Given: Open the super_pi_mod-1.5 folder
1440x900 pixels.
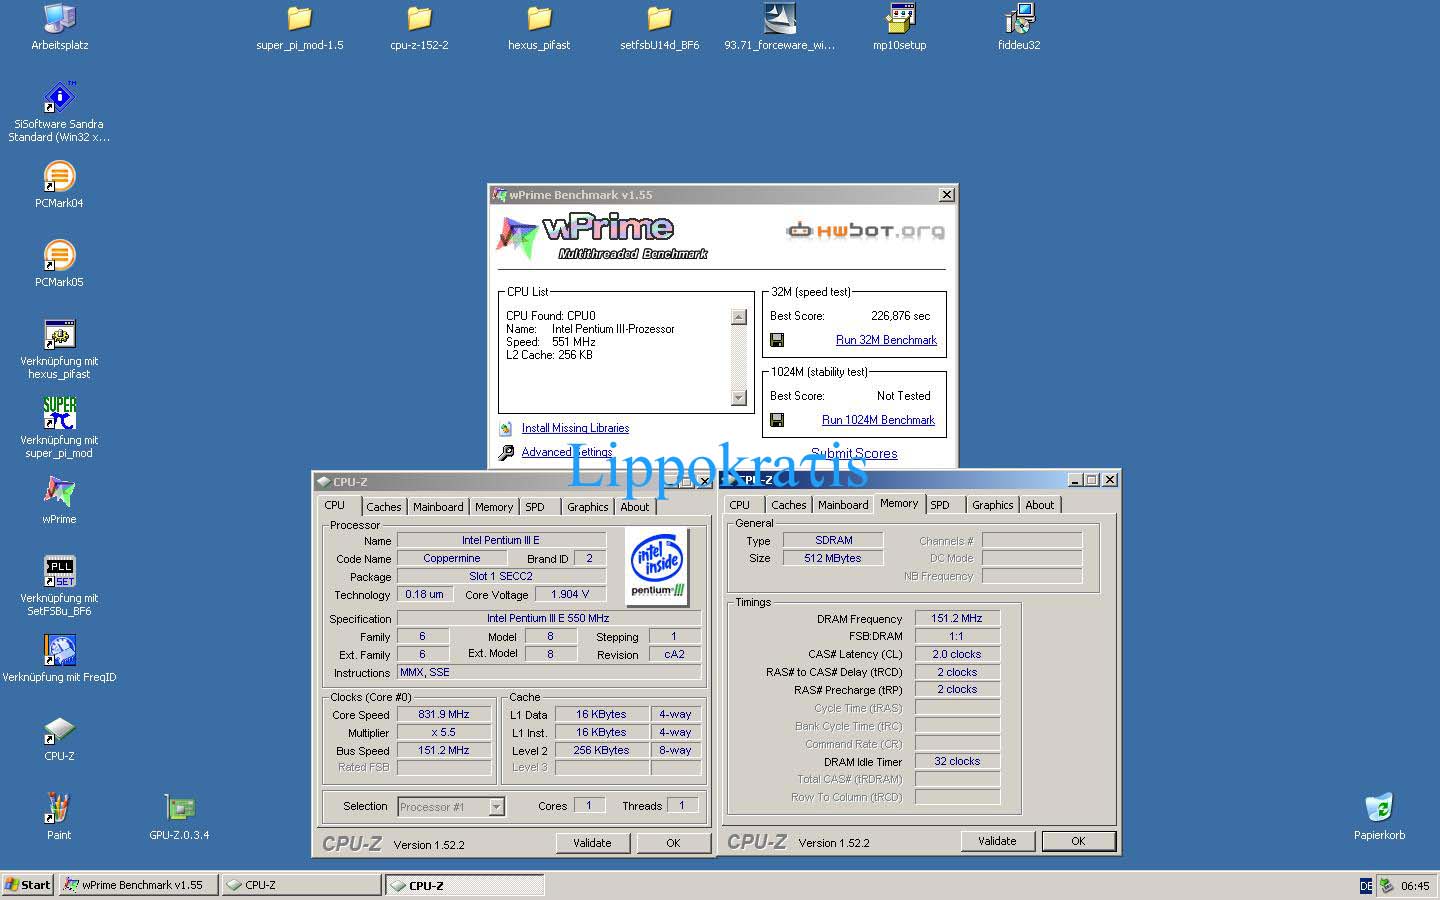Looking at the screenshot, I should (x=299, y=27).
